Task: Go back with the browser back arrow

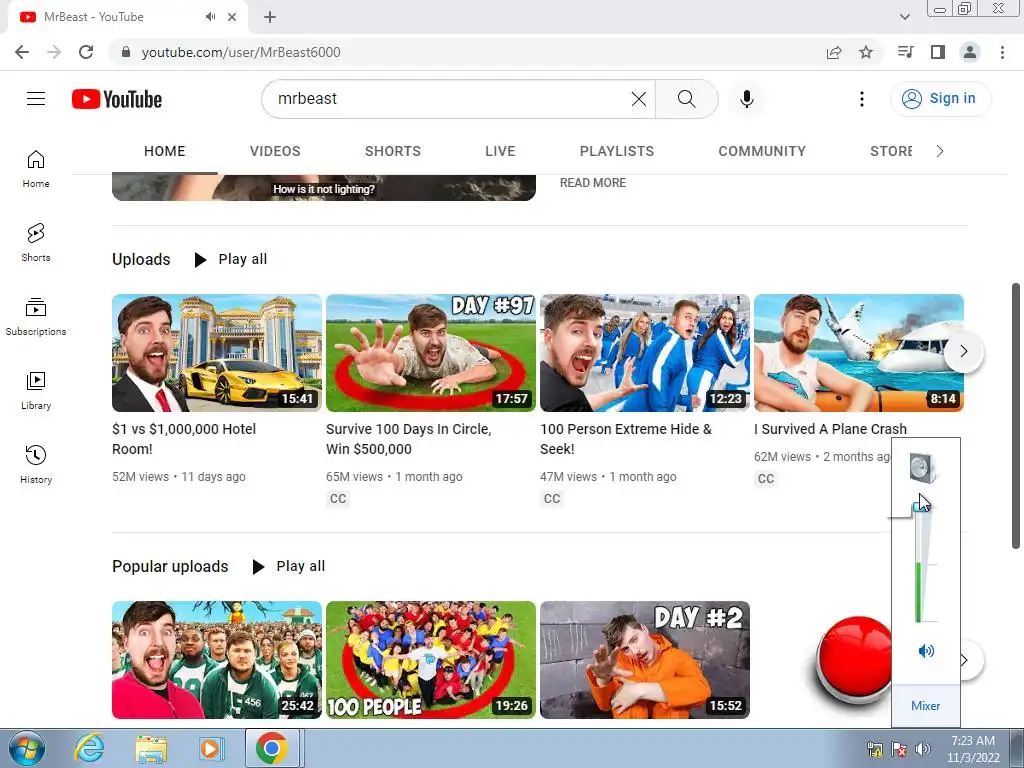Action: 22,52
